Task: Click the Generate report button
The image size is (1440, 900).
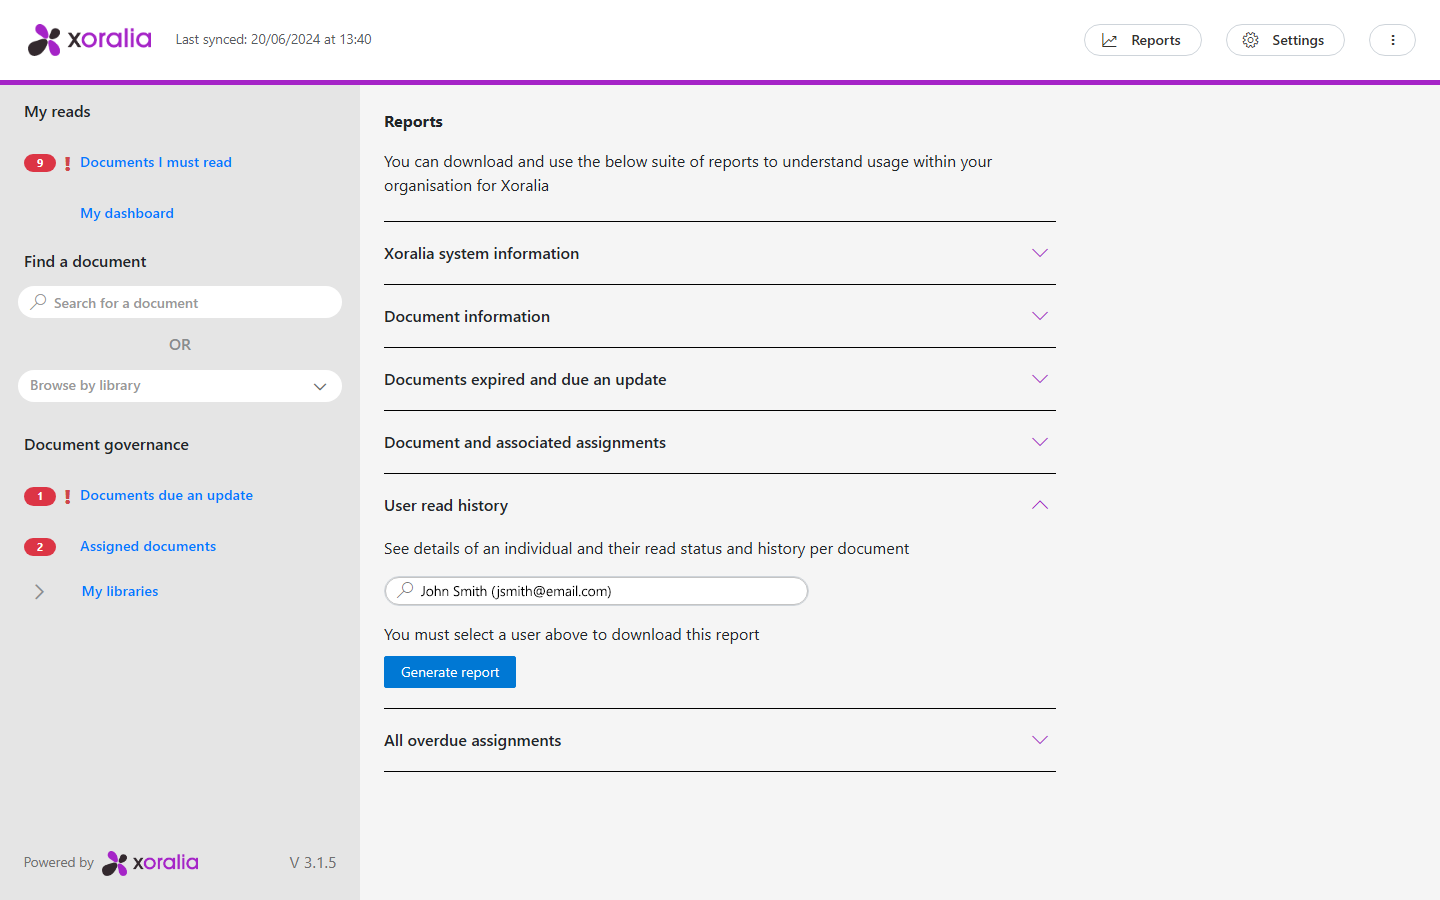Action: click(450, 672)
